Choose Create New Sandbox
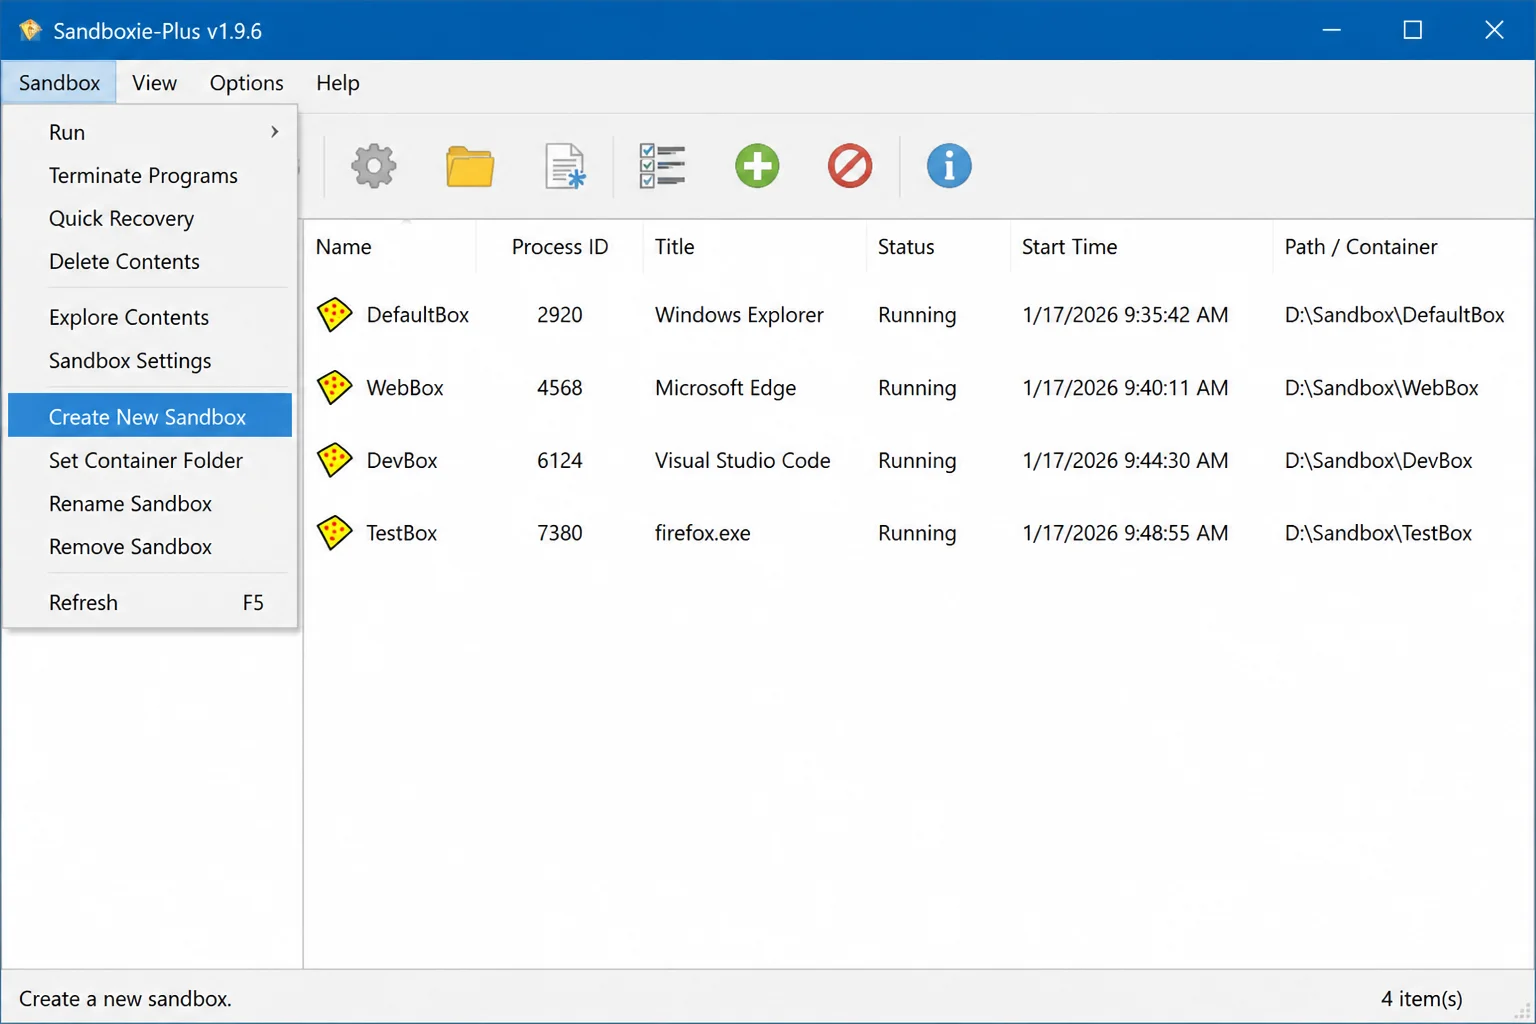Viewport: 1536px width, 1024px height. click(150, 416)
